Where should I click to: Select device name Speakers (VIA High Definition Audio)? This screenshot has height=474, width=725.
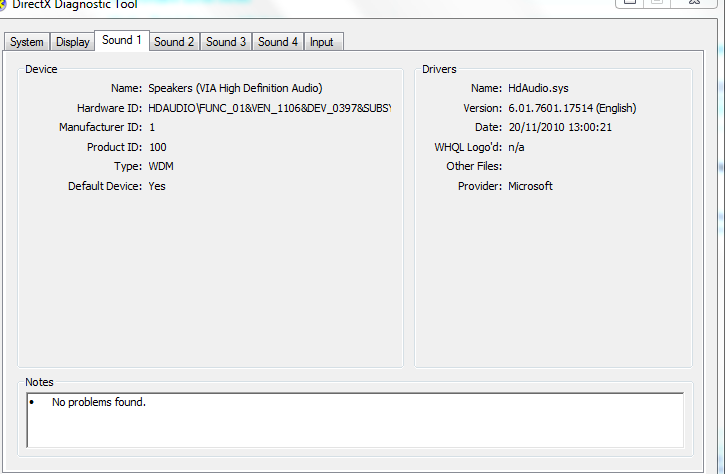(x=235, y=88)
